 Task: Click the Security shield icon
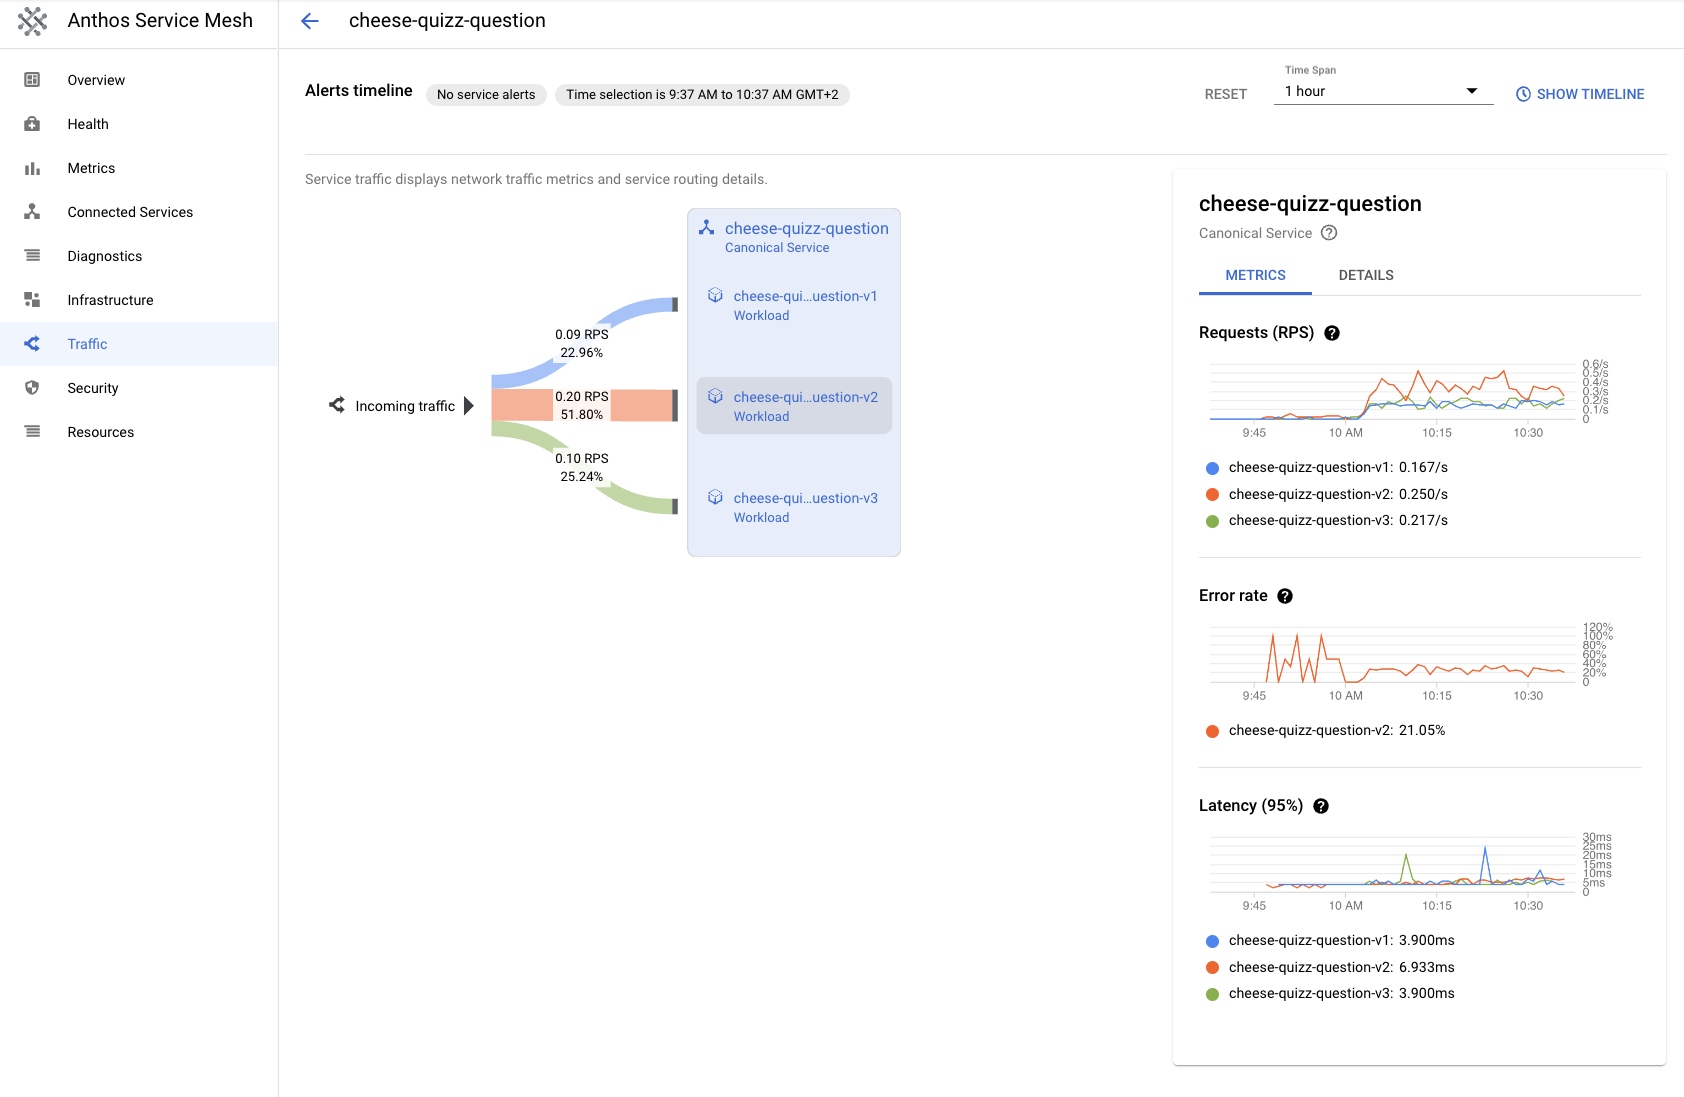pos(32,388)
